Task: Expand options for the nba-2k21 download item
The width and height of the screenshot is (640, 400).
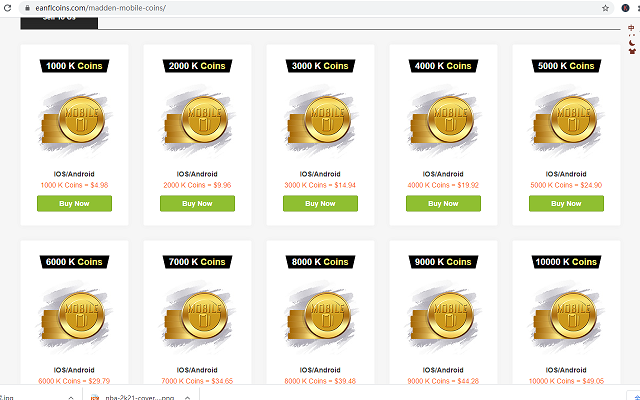Action: tap(187, 397)
